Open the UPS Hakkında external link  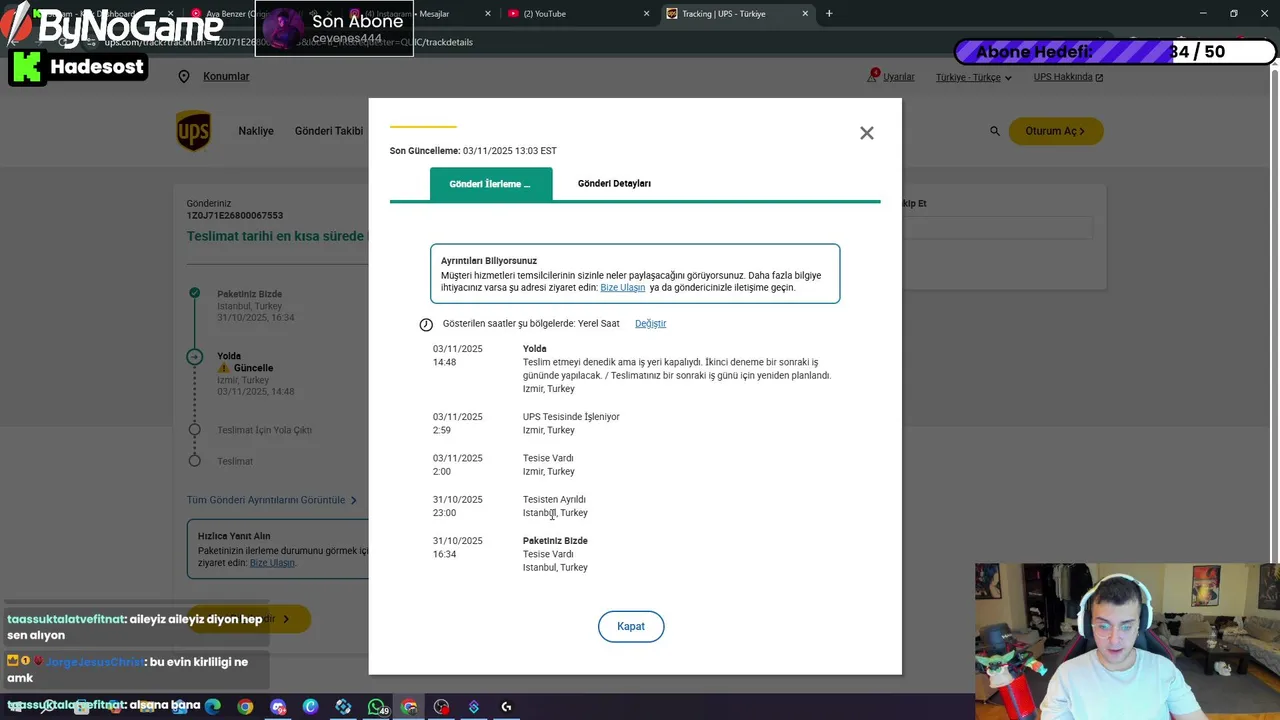tap(1068, 77)
